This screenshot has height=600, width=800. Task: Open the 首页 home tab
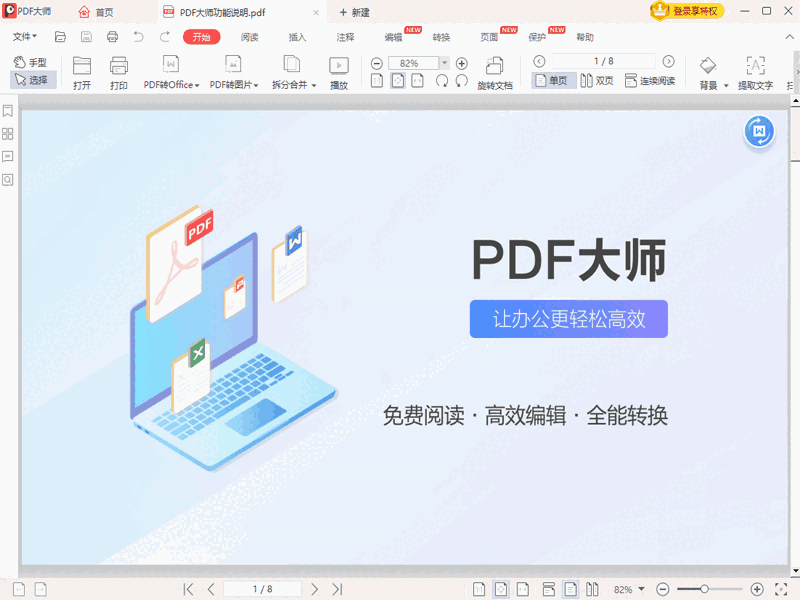(96, 12)
